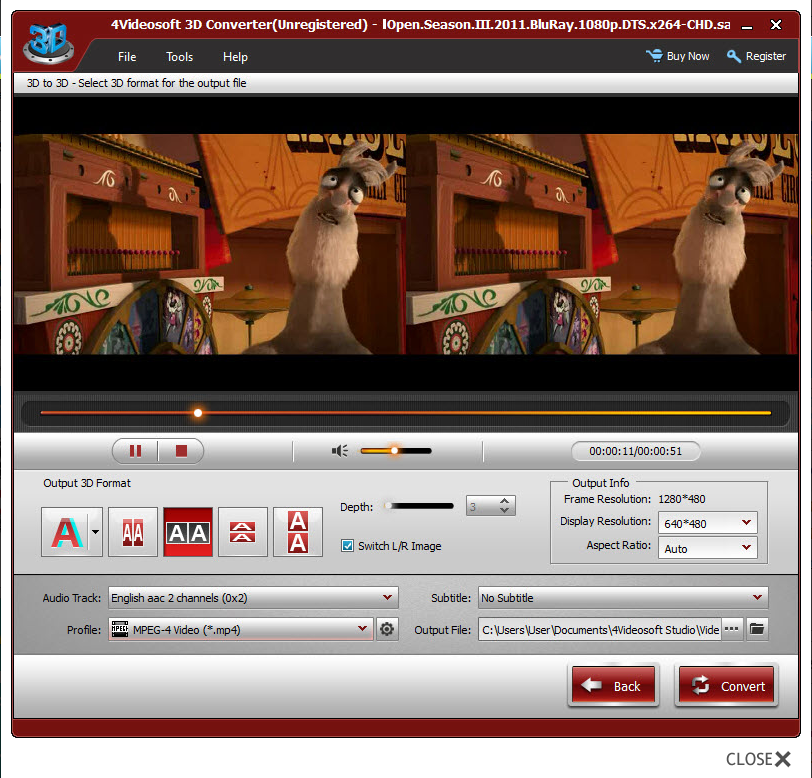The image size is (812, 778).
Task: Open the output folder icon
Action: [757, 629]
